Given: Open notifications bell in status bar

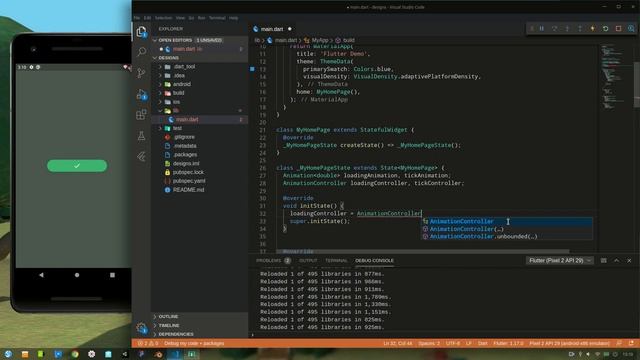Looking at the screenshot, I should click(631, 343).
